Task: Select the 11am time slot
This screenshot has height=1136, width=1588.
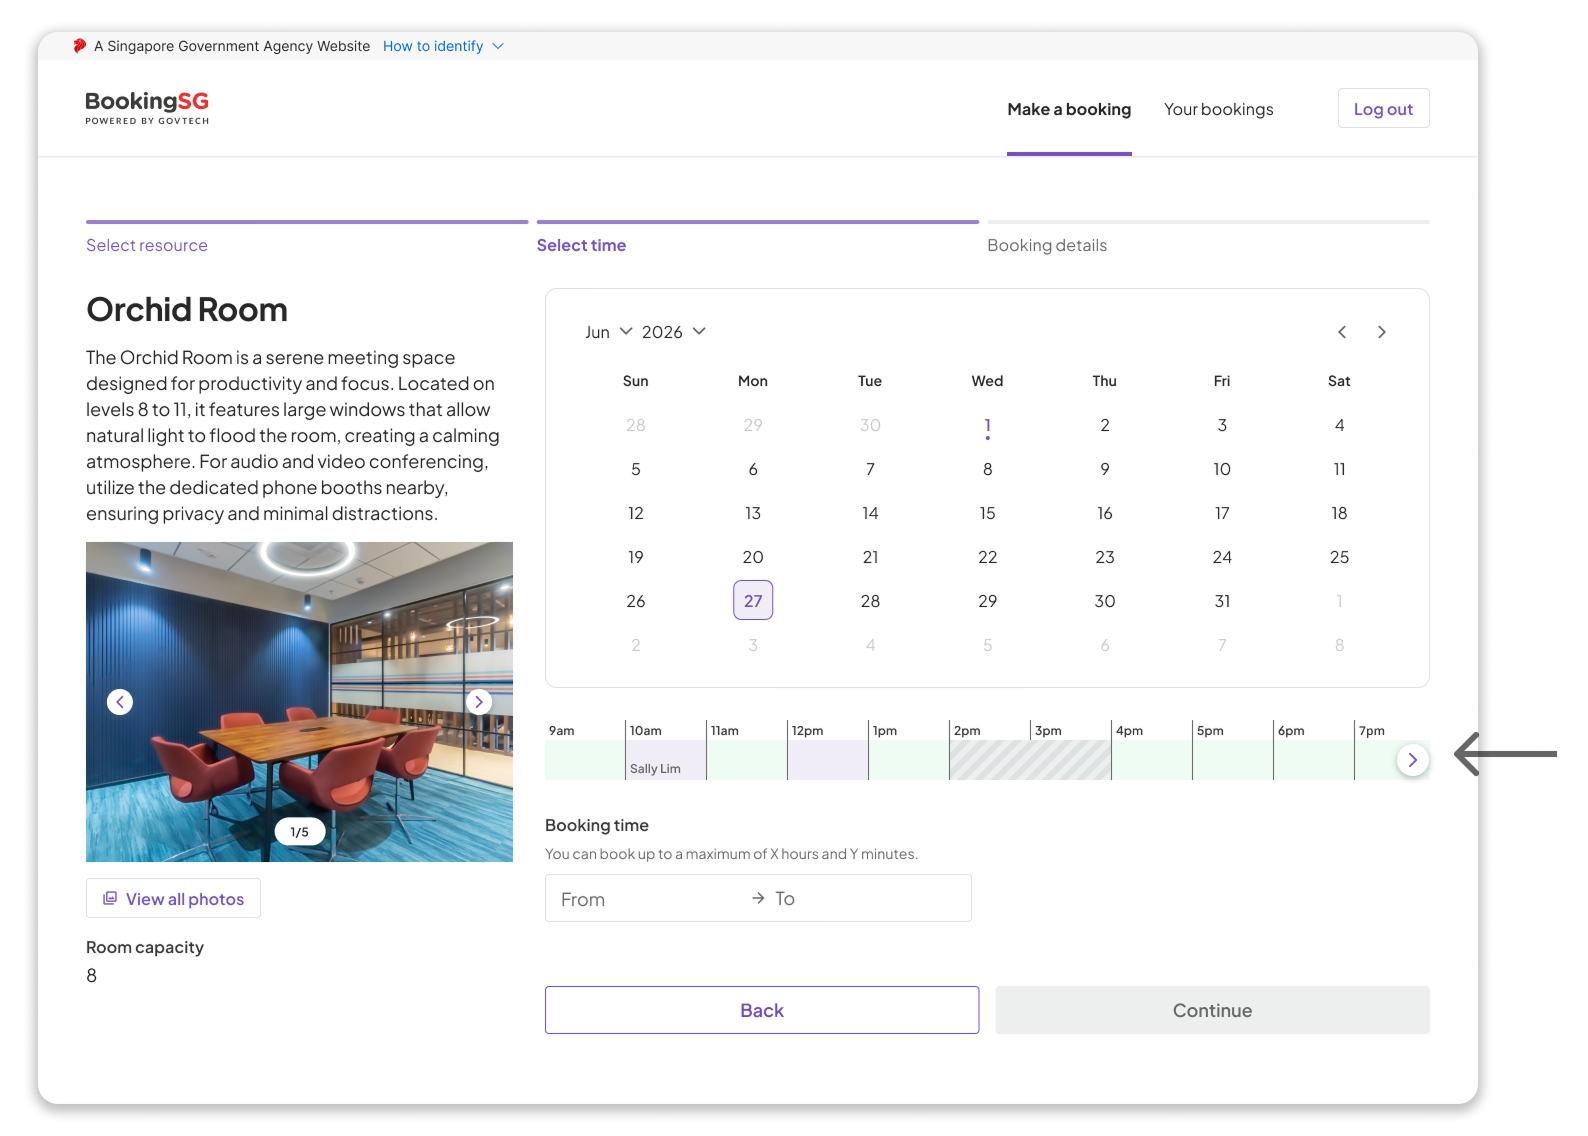Action: [x=747, y=760]
